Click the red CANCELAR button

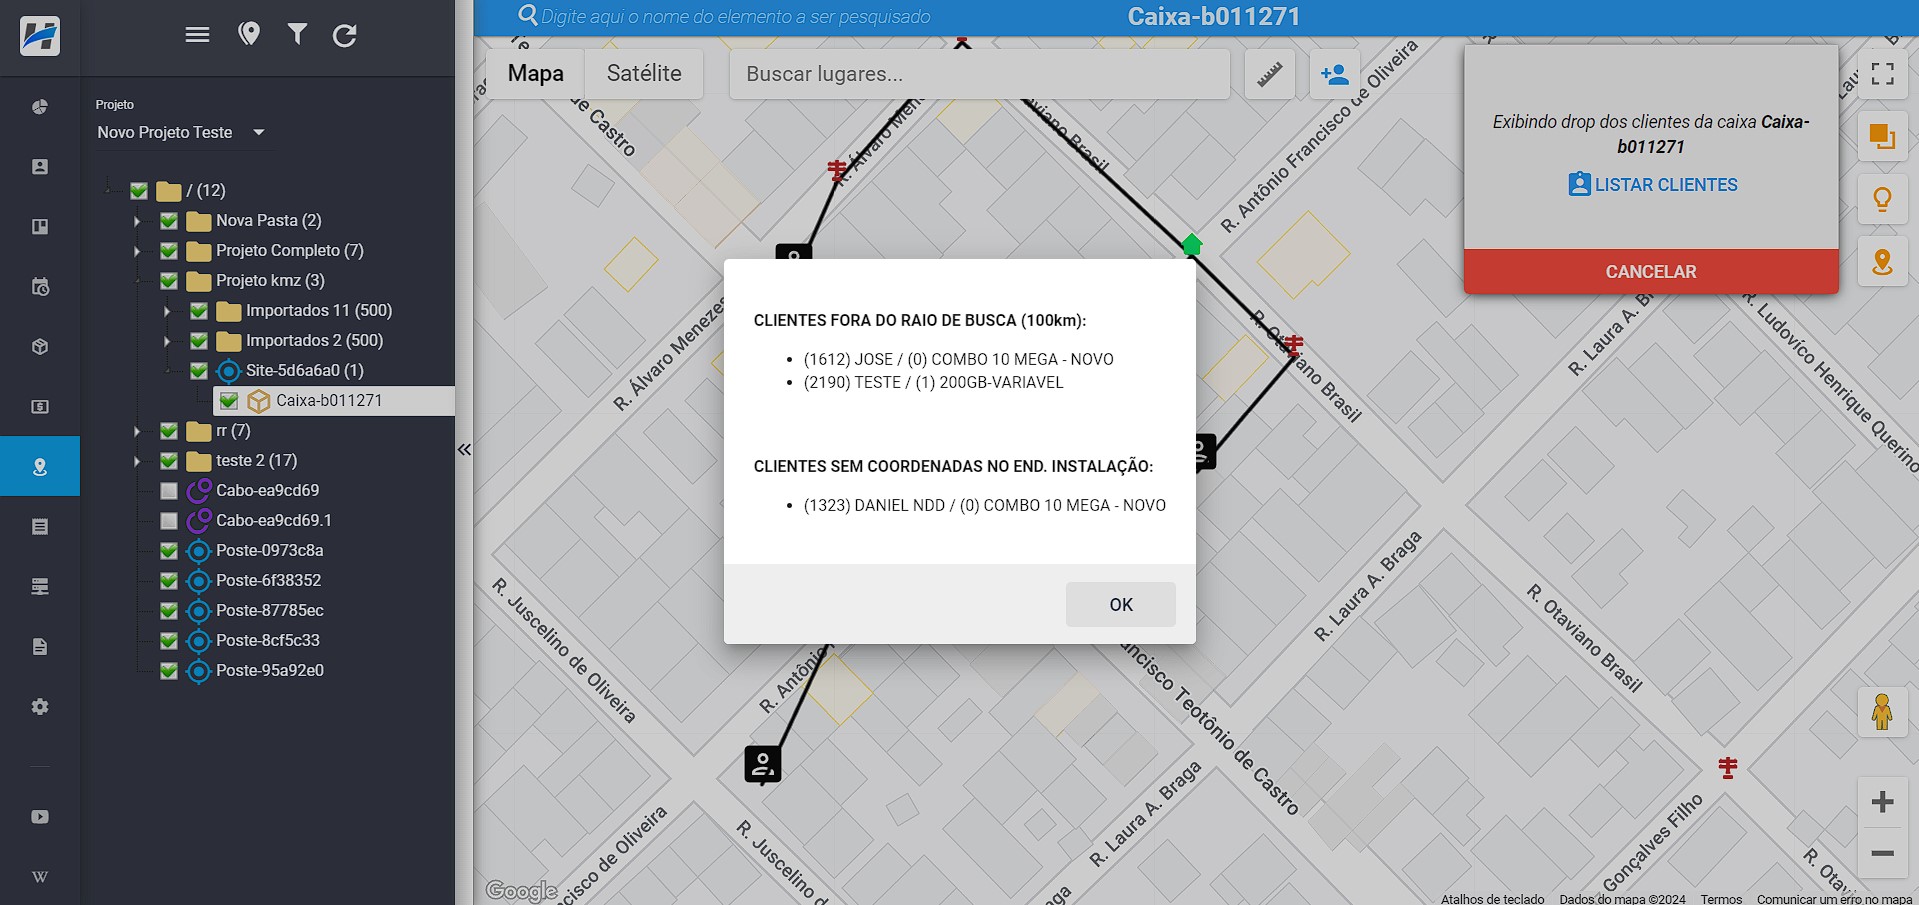click(x=1651, y=271)
